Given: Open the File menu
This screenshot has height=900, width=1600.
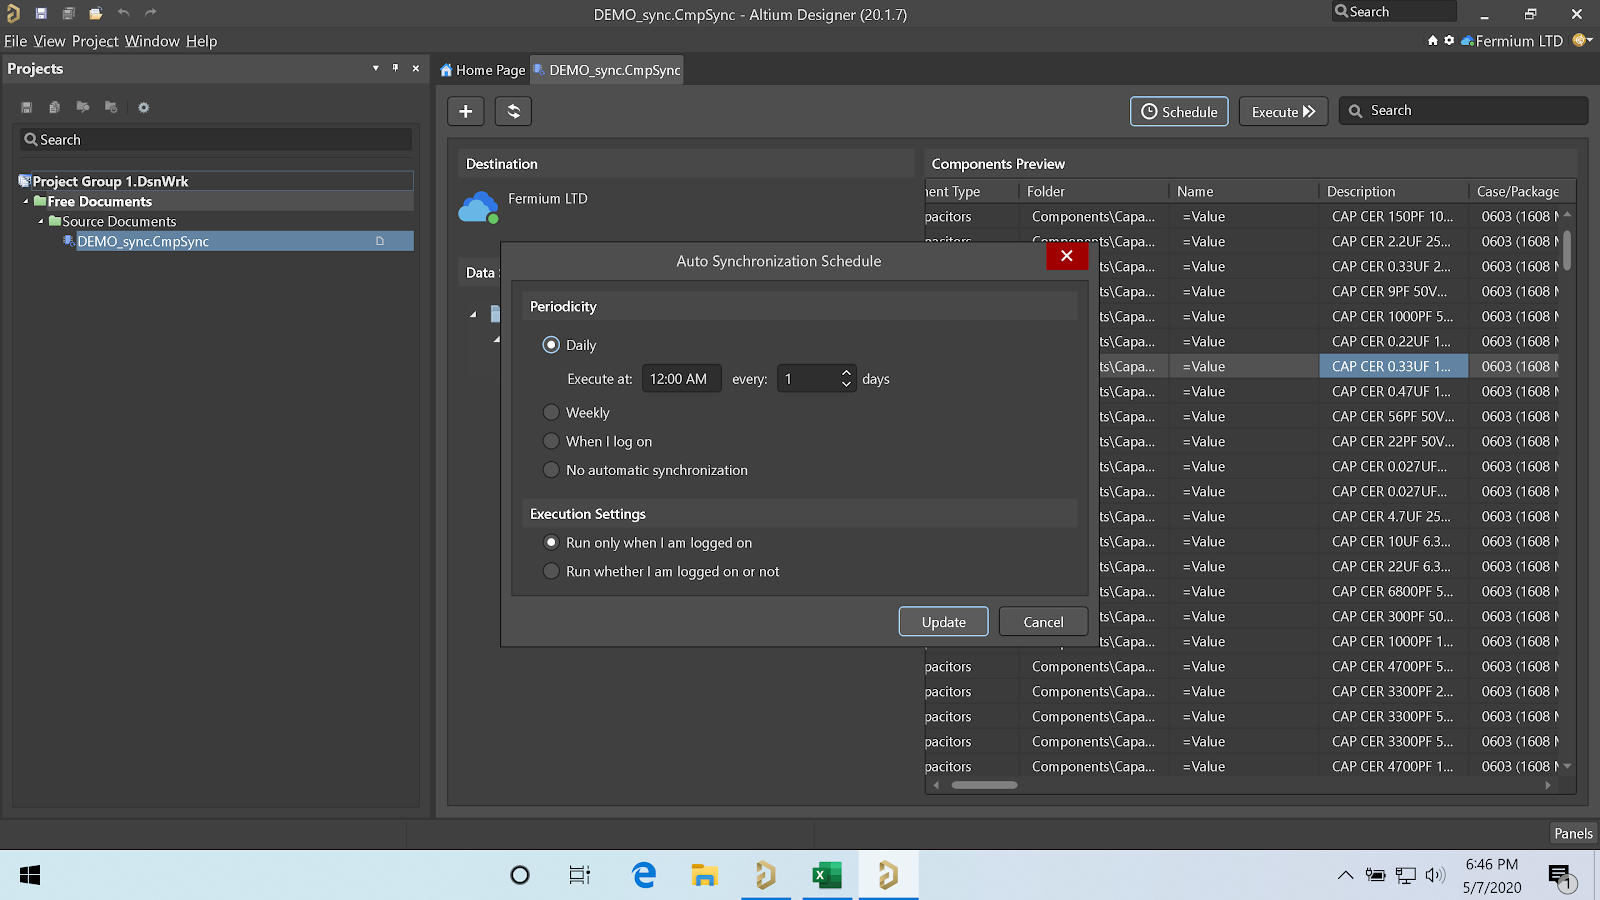Looking at the screenshot, I should tap(15, 41).
